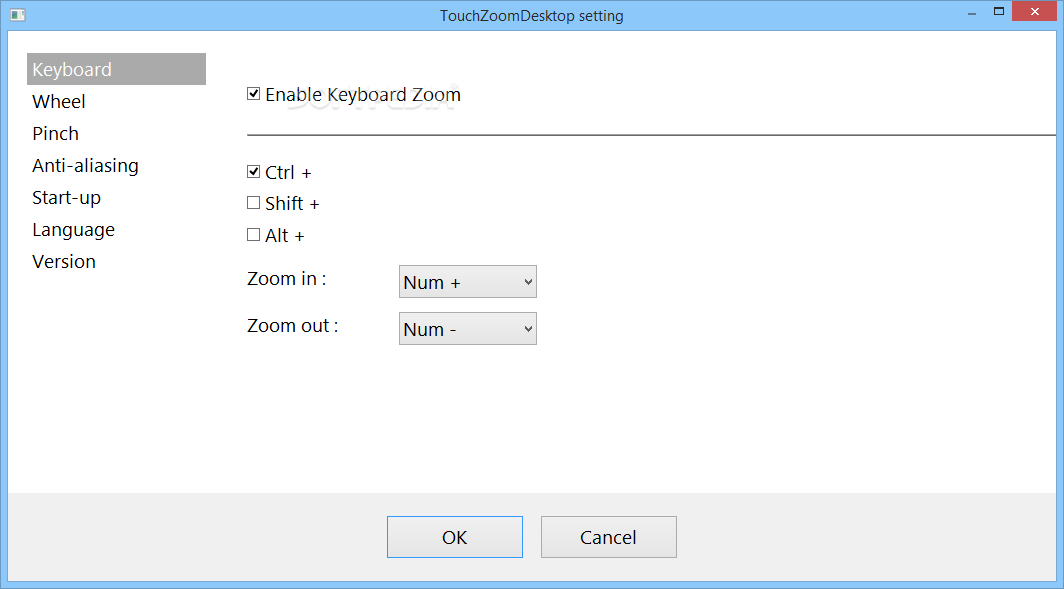
Task: Uncheck the Ctrl + modifier checkbox
Action: pos(254,172)
